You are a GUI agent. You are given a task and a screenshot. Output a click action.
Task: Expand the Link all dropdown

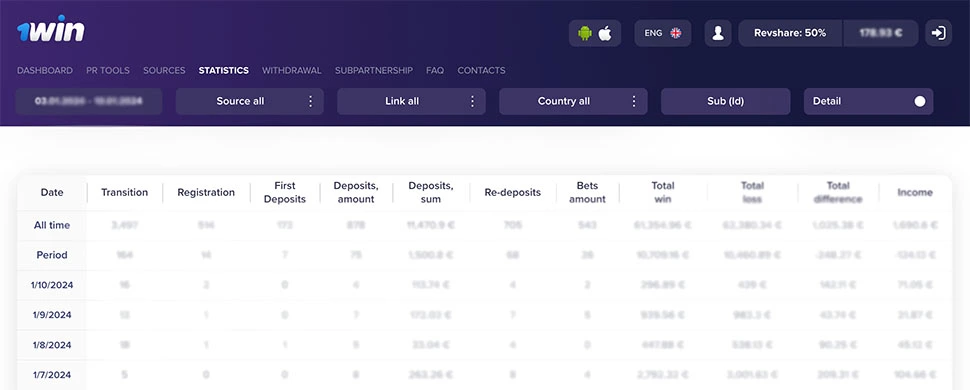411,102
